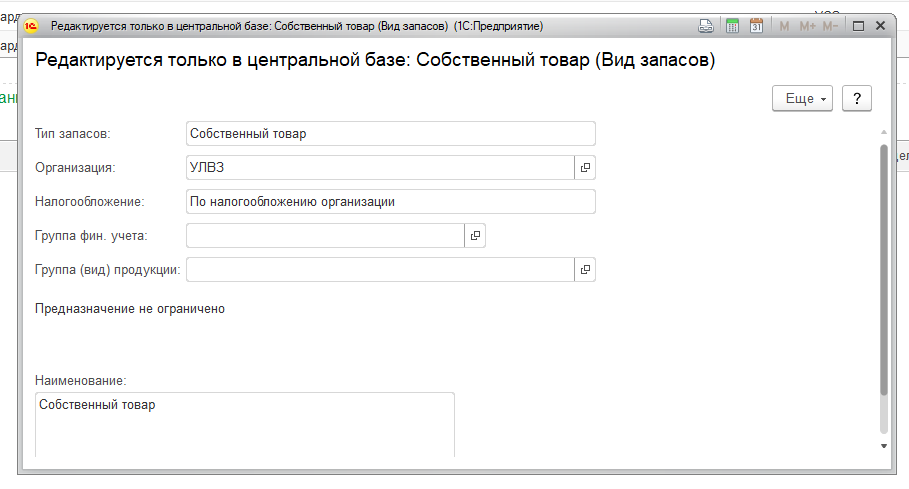Maximize the dialog window
Viewport: 909px width, 489px height.
(859, 26)
